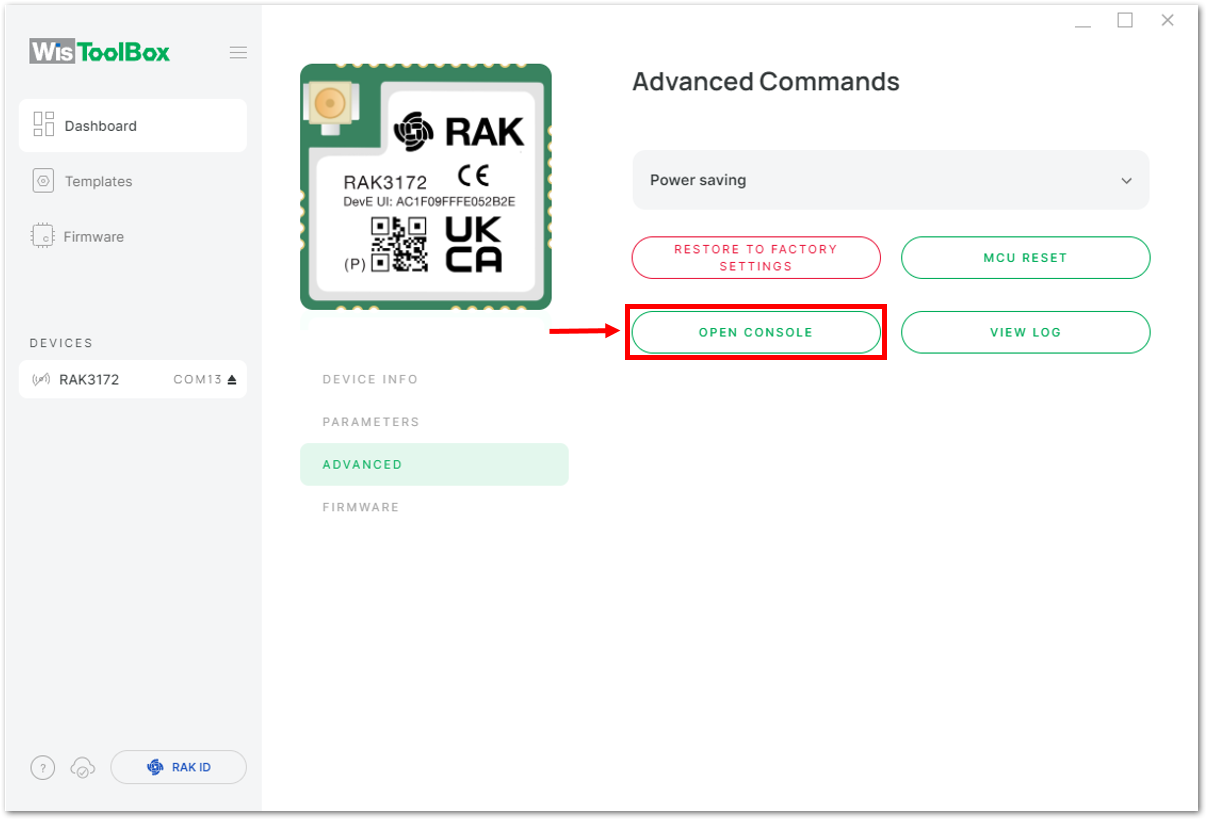
Task: Click the DEVICES section label
Action: pyautogui.click(x=61, y=343)
